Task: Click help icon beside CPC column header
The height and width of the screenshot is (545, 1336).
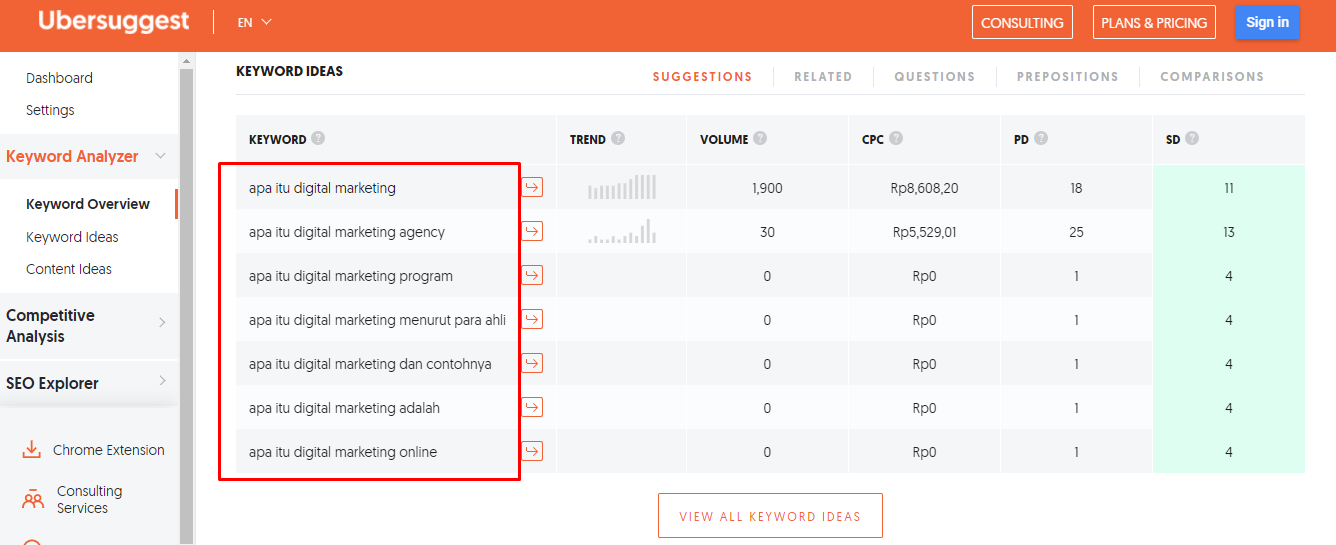Action: coord(896,139)
